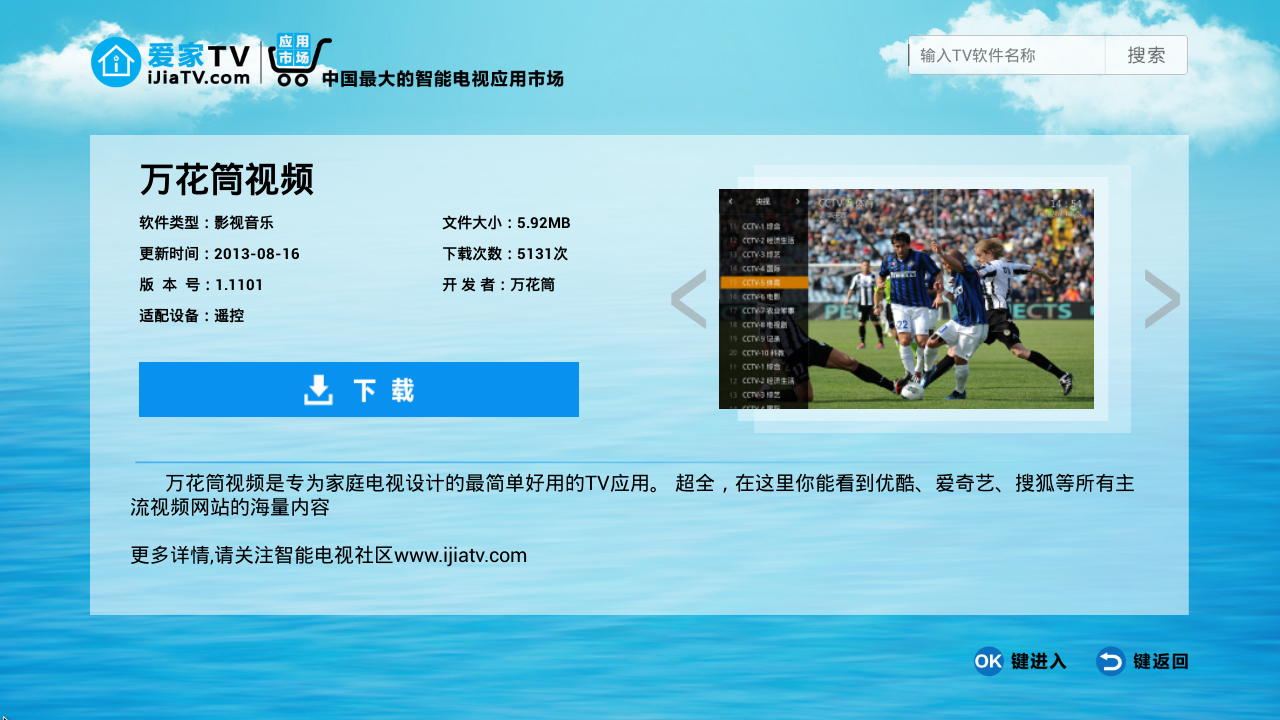Show next screenshot with right chevron

coord(1162,299)
